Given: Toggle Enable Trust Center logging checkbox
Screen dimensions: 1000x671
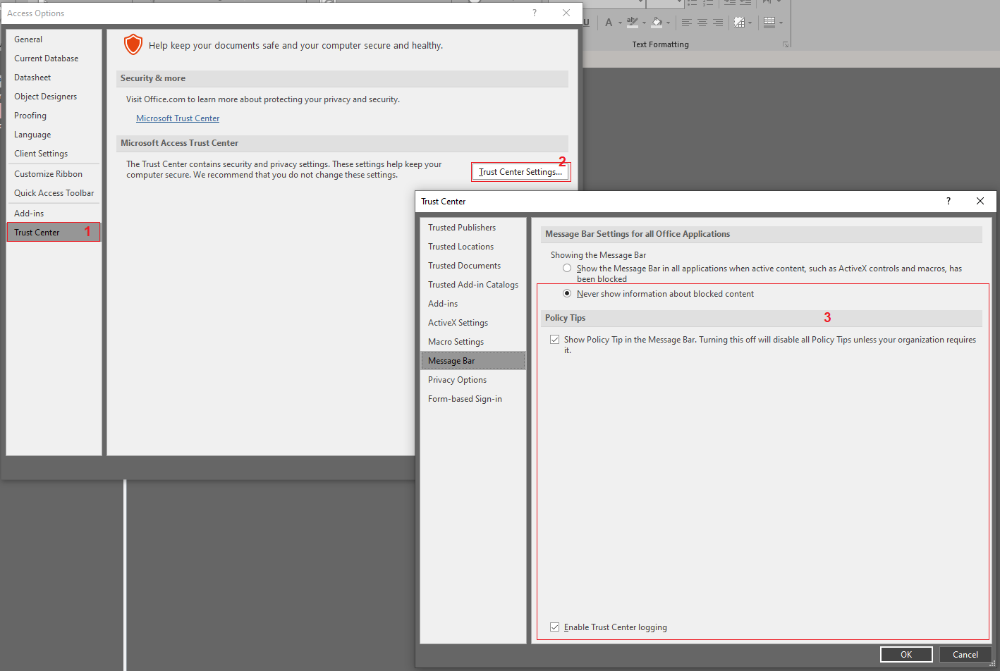Looking at the screenshot, I should pos(555,627).
